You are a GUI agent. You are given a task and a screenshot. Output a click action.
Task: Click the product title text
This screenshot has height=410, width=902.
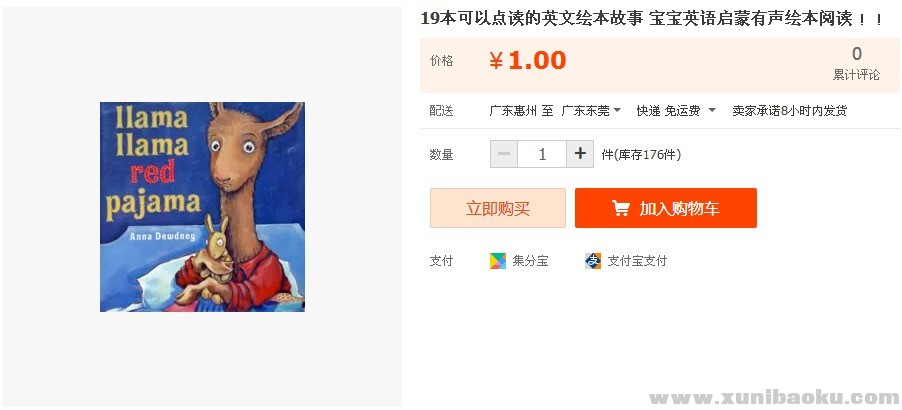coord(652,18)
